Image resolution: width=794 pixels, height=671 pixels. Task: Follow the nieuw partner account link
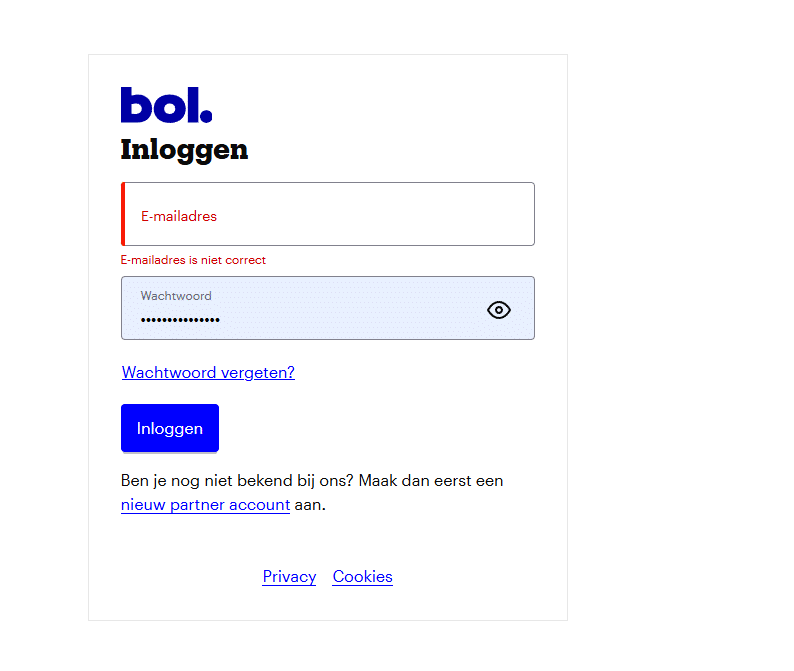(x=205, y=505)
